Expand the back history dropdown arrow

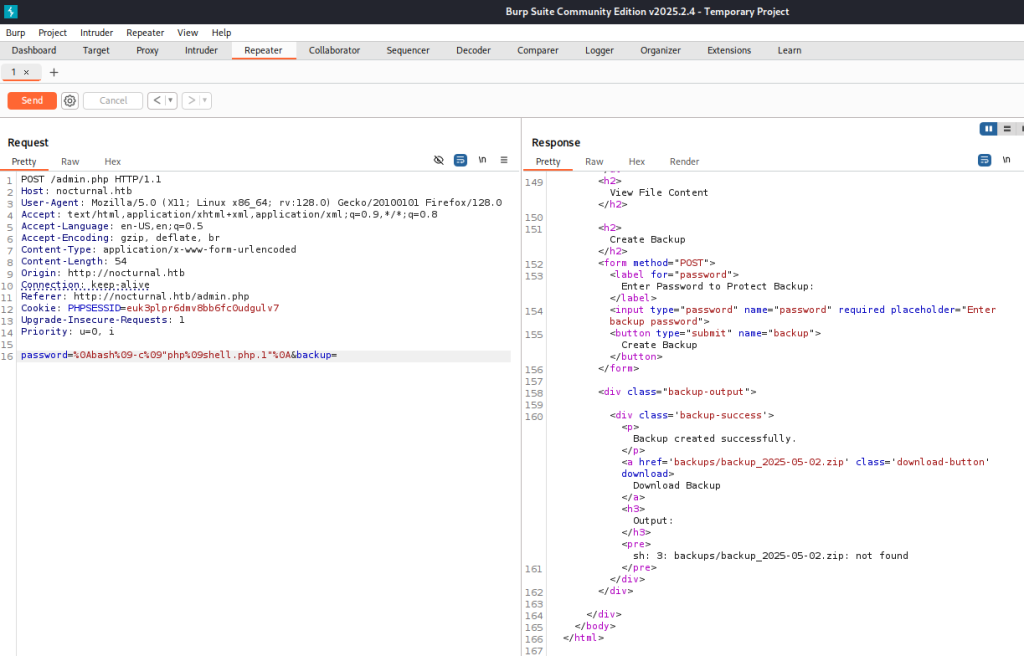click(x=170, y=100)
